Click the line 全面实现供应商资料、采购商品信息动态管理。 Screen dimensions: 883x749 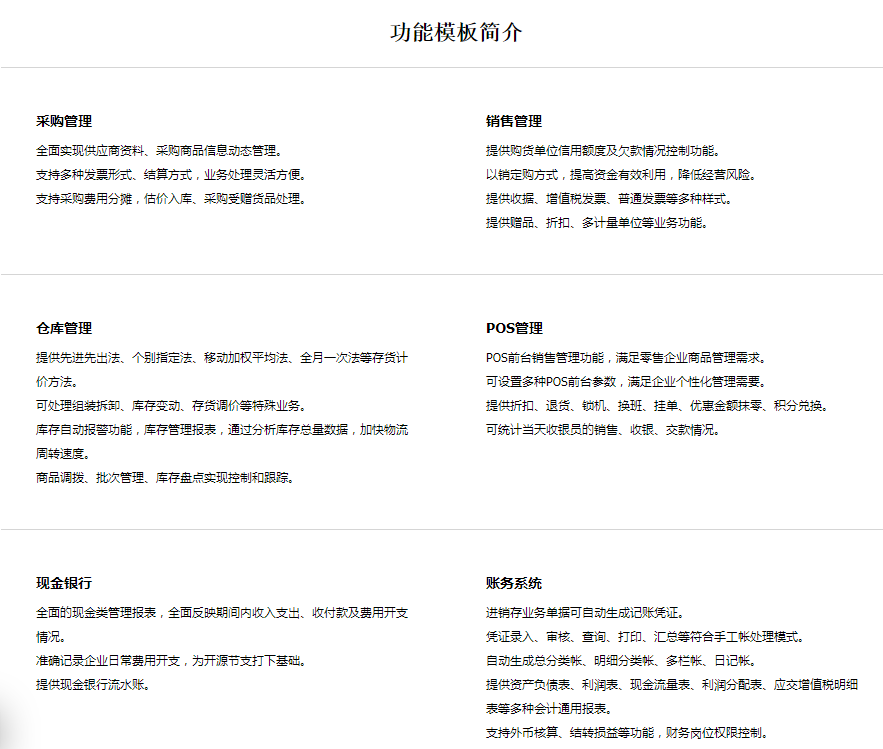pos(159,151)
